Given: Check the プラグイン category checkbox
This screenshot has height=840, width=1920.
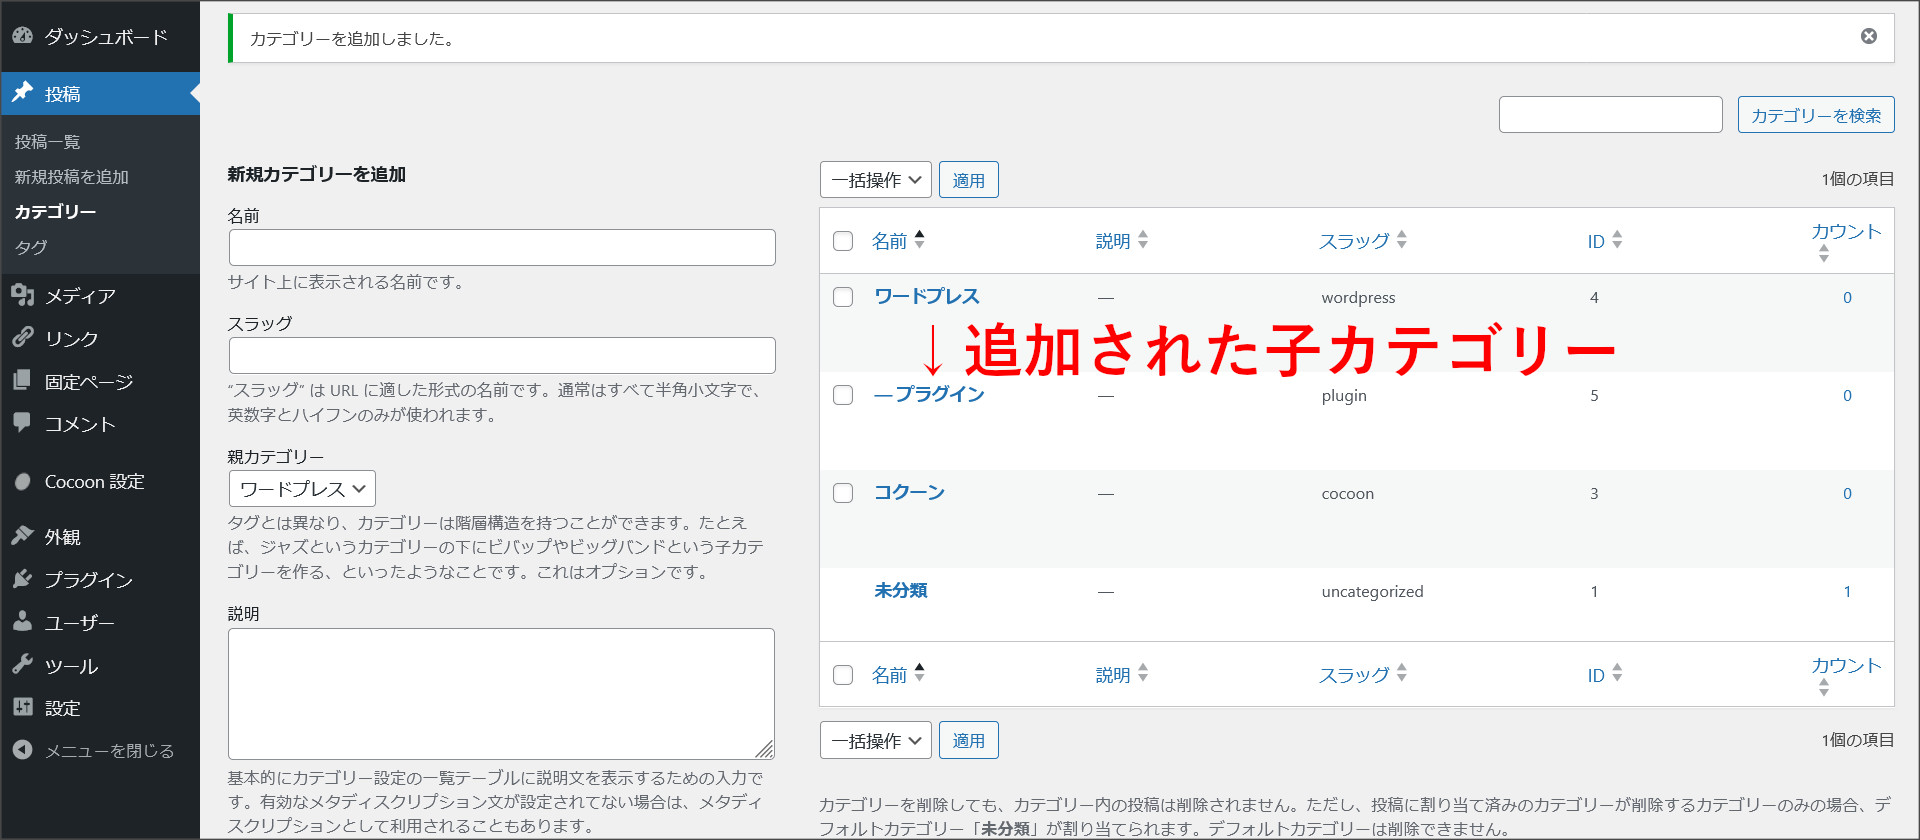Looking at the screenshot, I should pyautogui.click(x=843, y=395).
